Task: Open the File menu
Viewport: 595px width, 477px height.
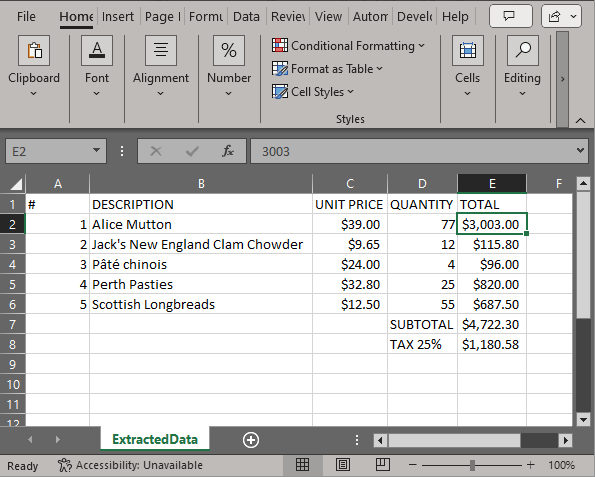Action: click(26, 16)
